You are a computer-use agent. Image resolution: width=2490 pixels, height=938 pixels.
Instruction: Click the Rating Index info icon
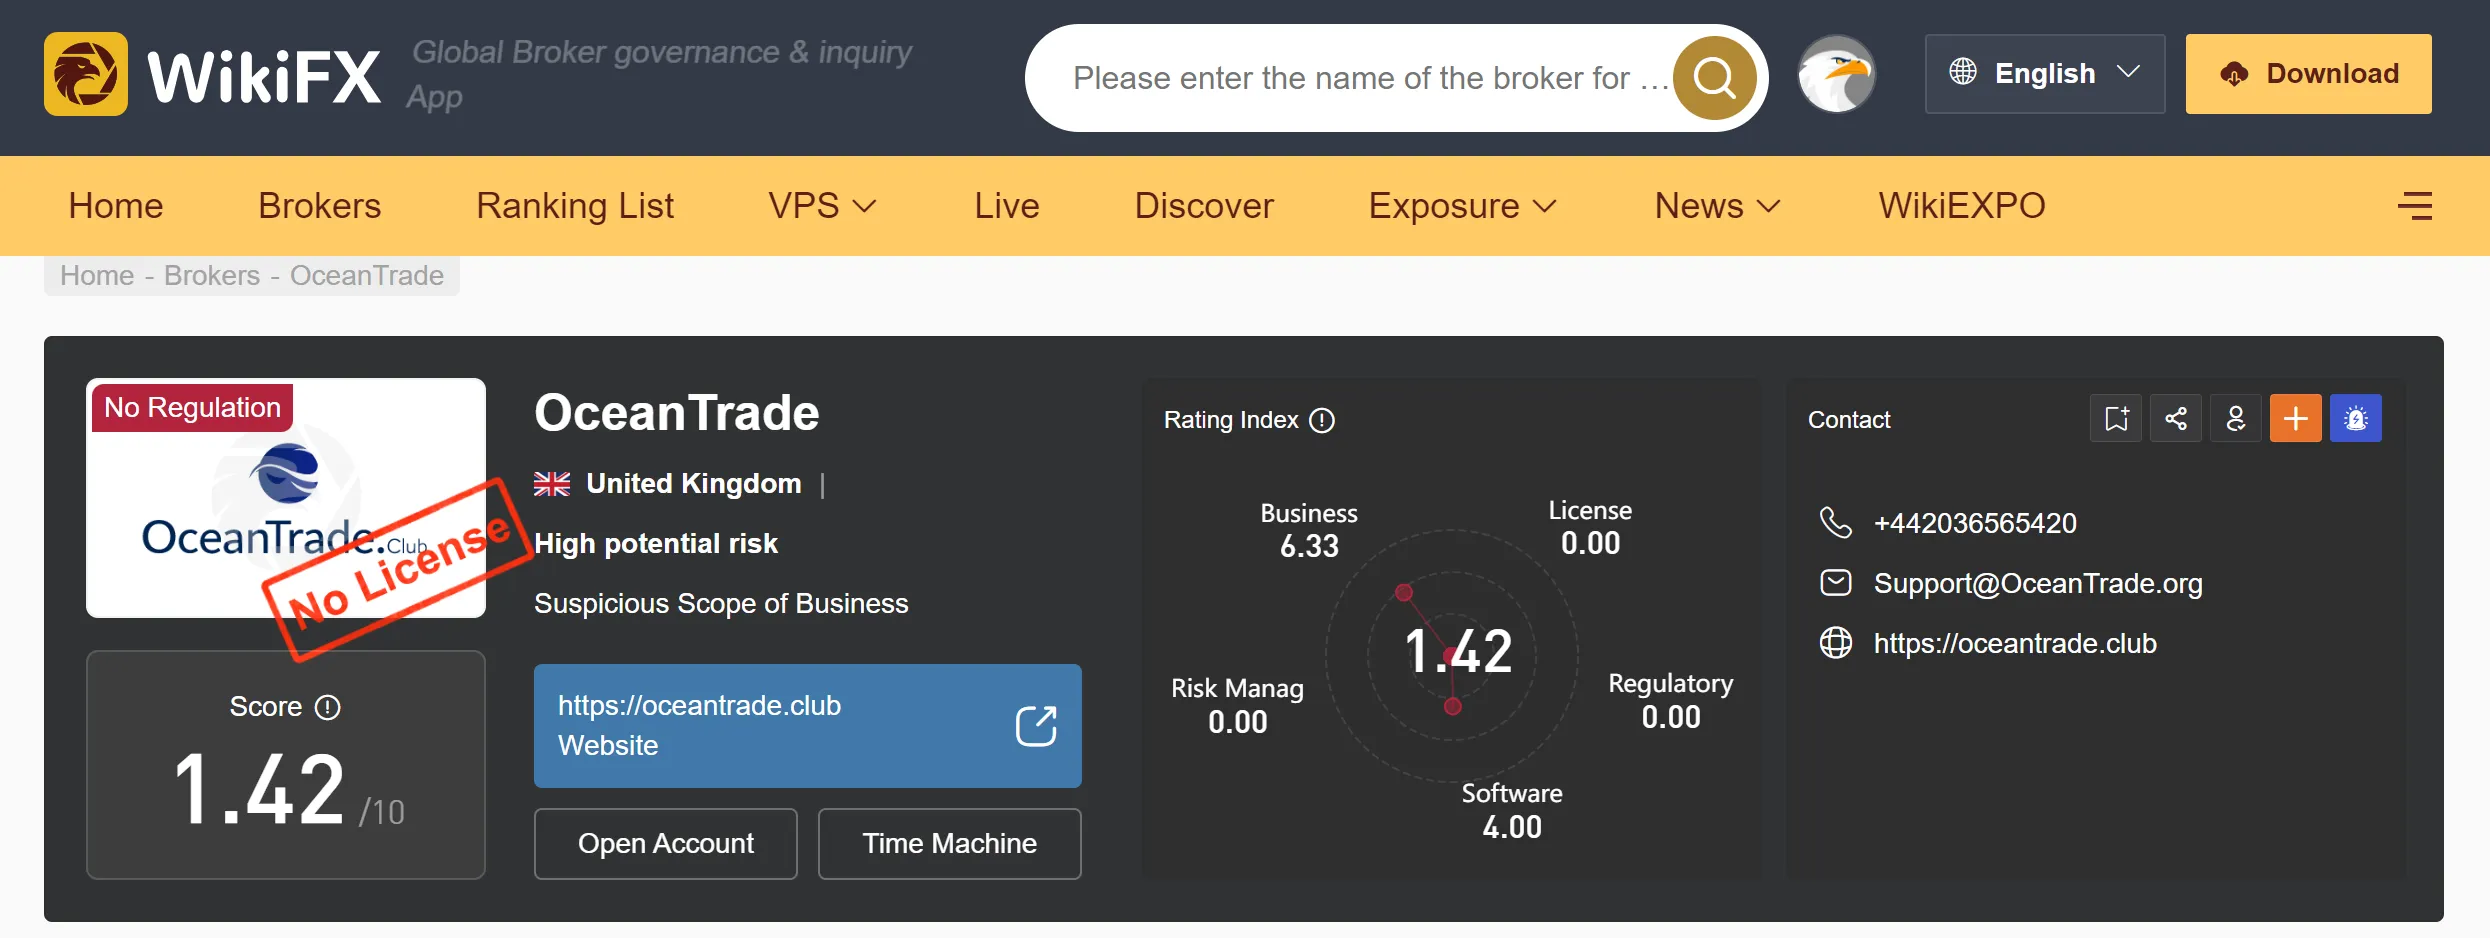tap(1322, 420)
